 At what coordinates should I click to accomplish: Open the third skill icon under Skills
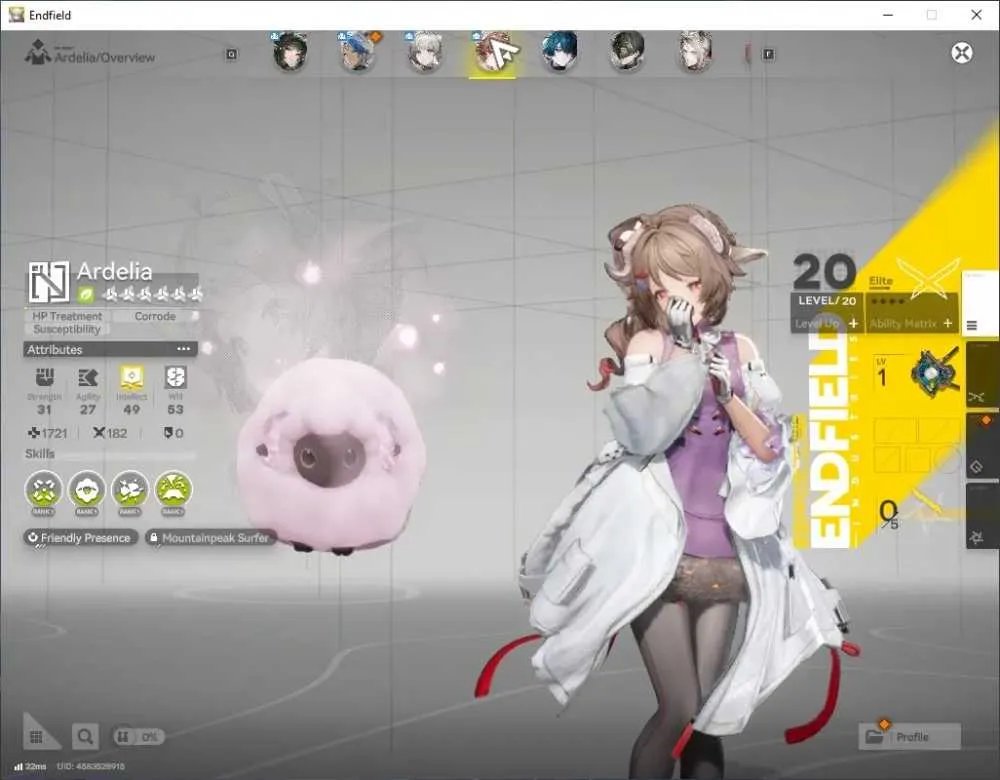(129, 490)
